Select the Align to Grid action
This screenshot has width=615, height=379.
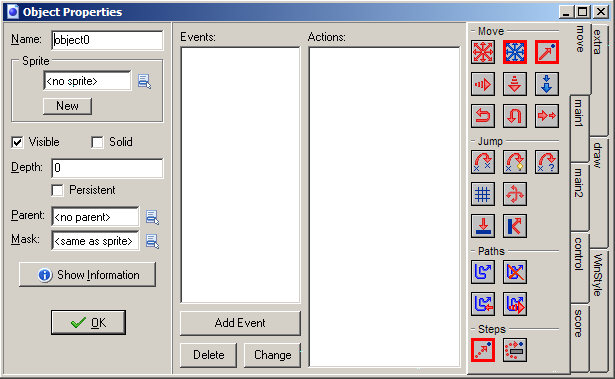pos(483,194)
